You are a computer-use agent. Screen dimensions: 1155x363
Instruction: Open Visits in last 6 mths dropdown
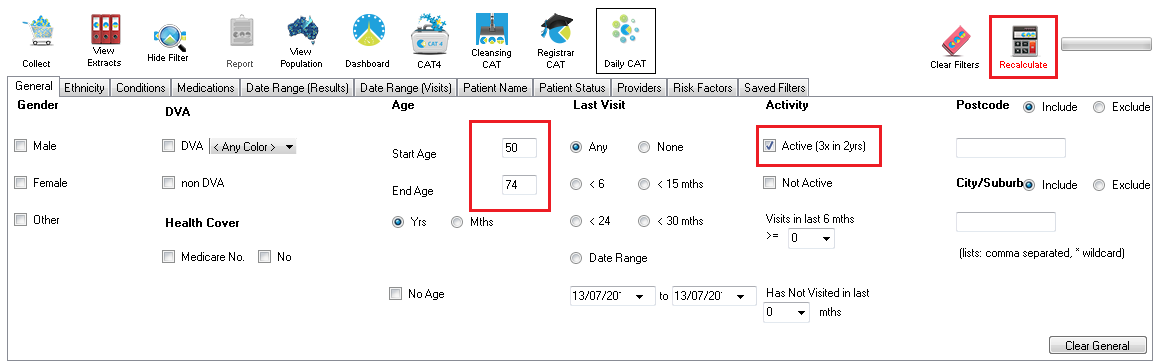(x=811, y=239)
